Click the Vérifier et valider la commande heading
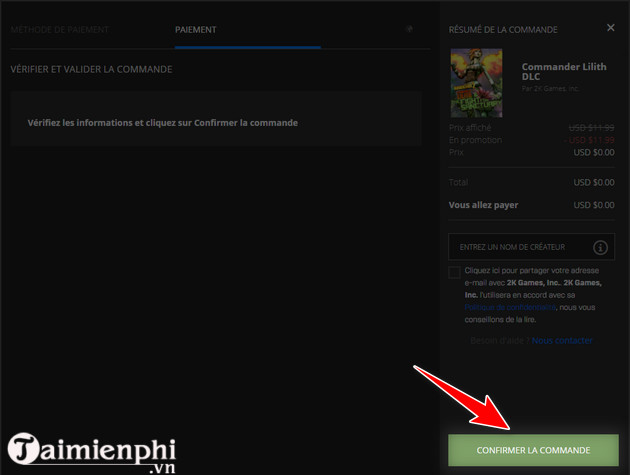630x475 pixels. click(x=91, y=69)
